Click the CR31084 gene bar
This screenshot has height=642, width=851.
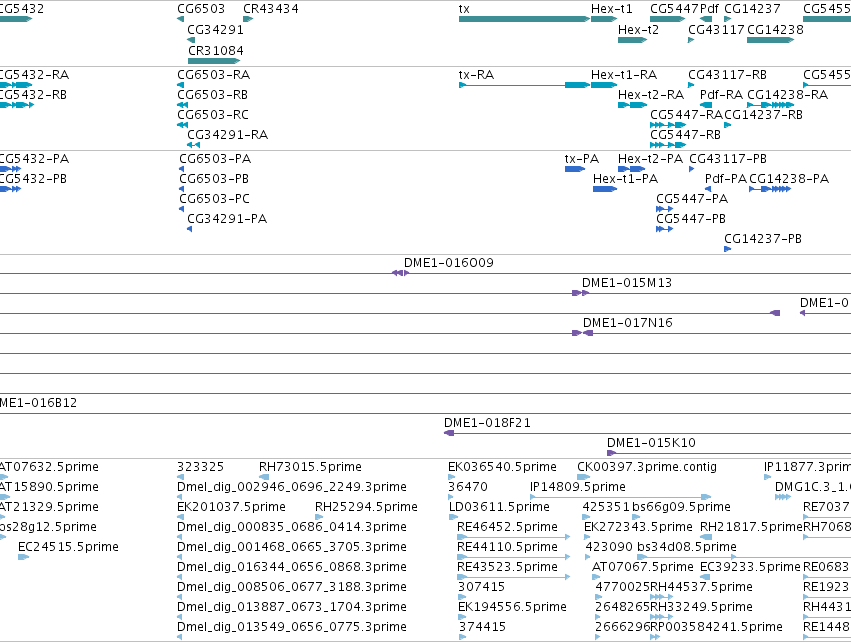click(214, 61)
